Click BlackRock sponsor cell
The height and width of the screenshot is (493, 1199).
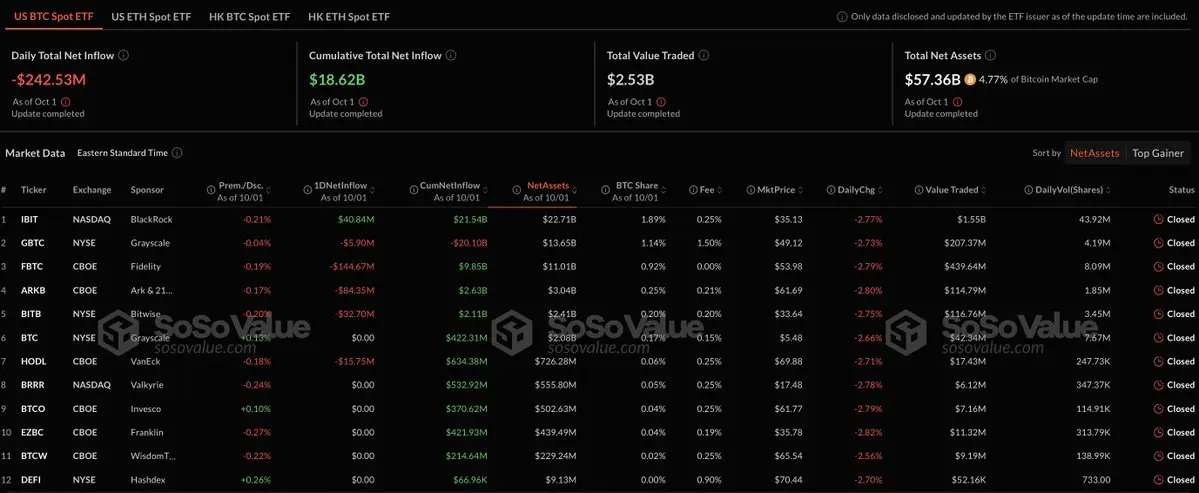(151, 219)
